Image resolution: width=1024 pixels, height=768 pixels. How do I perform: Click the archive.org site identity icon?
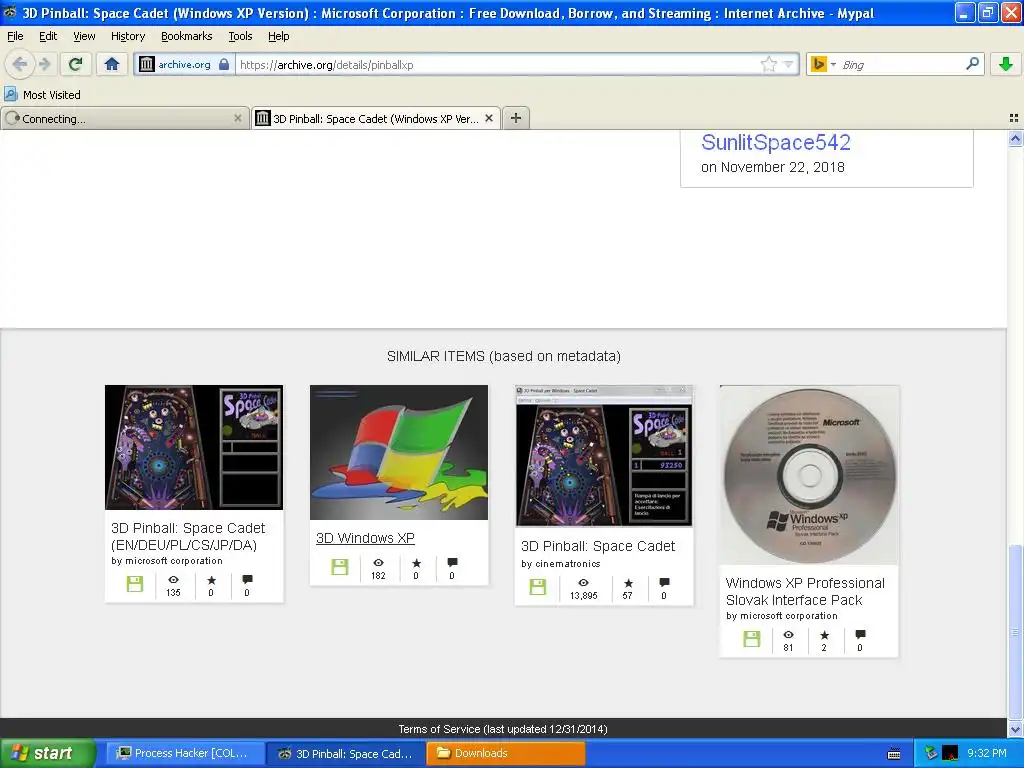pos(147,64)
